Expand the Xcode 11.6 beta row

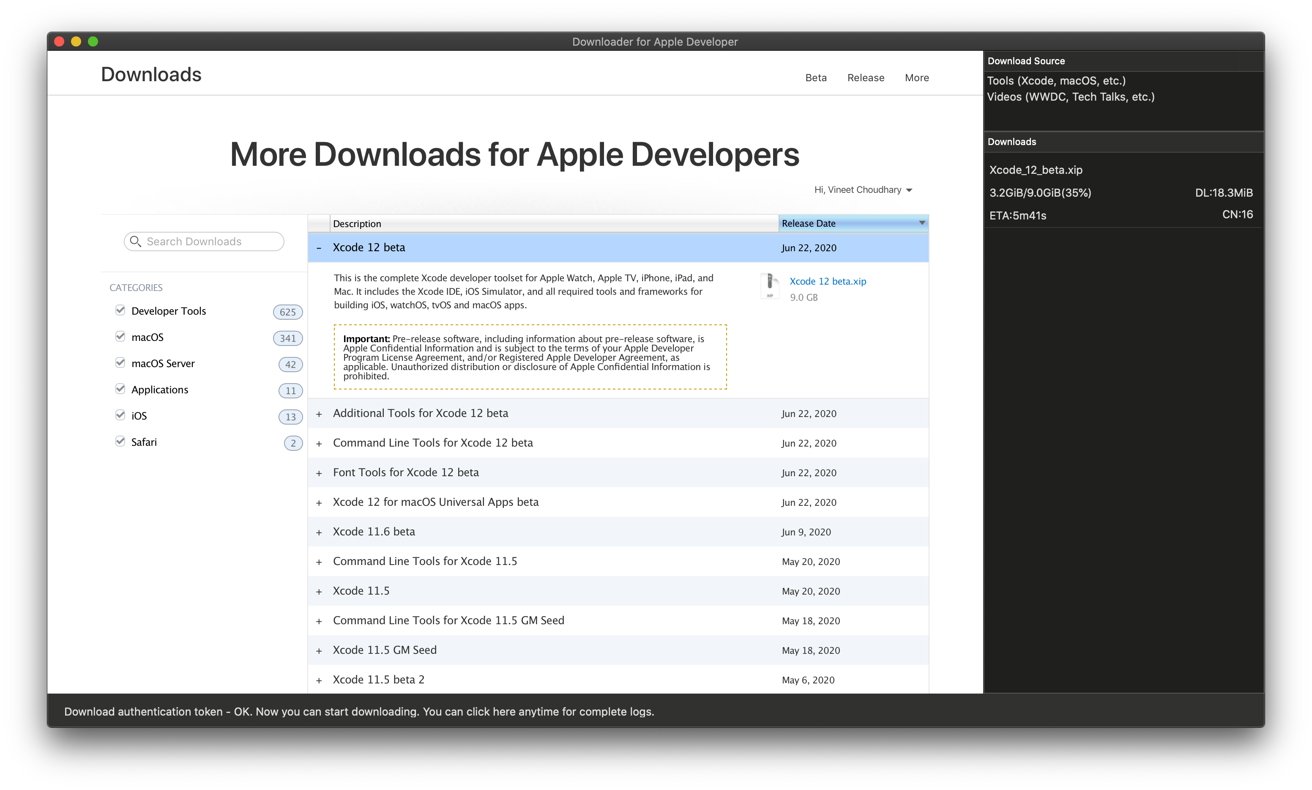[x=319, y=532]
